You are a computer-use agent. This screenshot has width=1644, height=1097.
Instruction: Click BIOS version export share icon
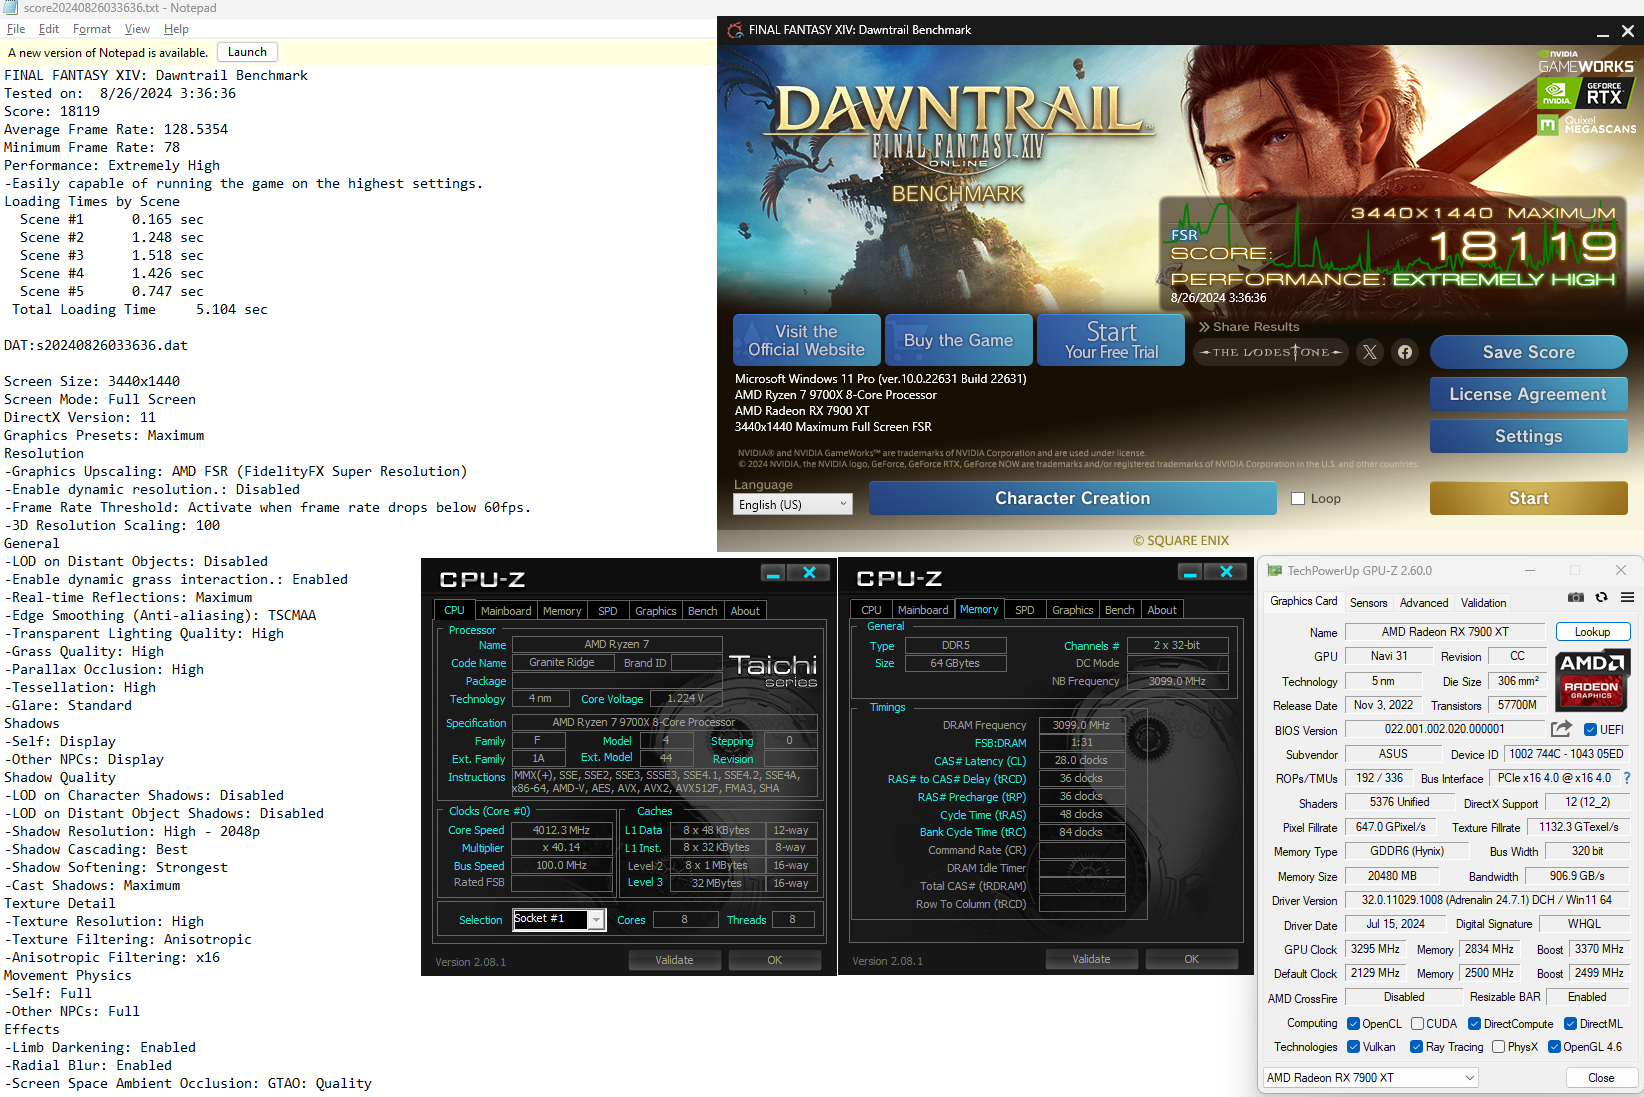pos(1561,729)
